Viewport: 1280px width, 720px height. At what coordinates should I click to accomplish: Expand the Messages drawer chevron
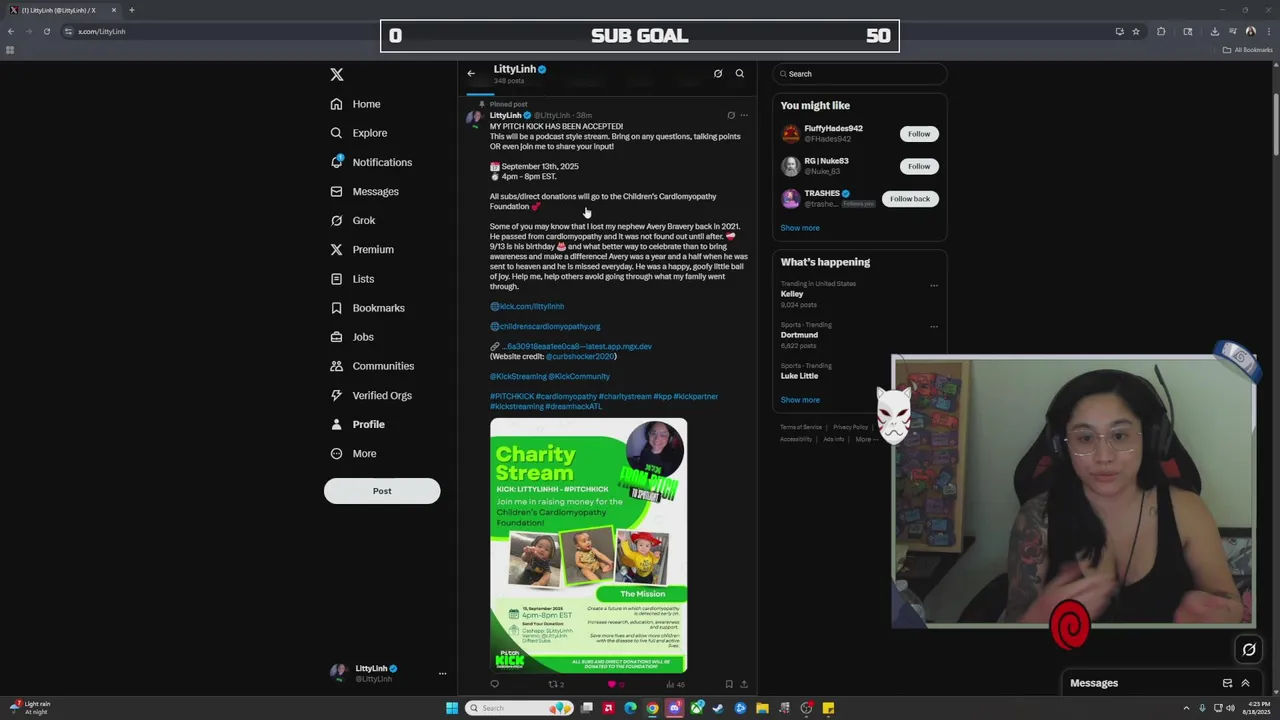click(1245, 683)
